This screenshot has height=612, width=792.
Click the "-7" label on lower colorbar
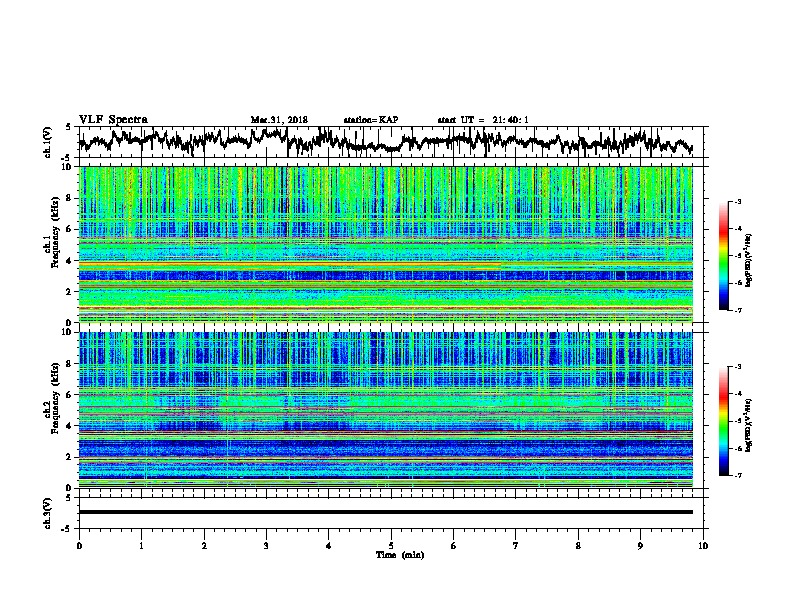737,475
